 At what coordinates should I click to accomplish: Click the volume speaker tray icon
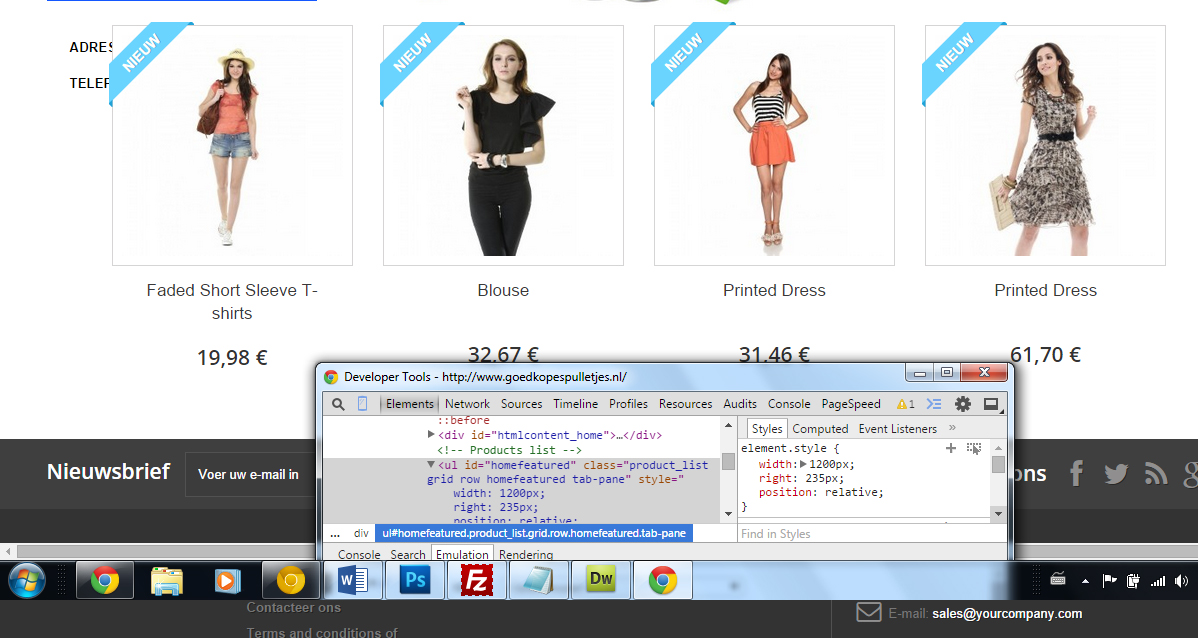[x=1181, y=581]
